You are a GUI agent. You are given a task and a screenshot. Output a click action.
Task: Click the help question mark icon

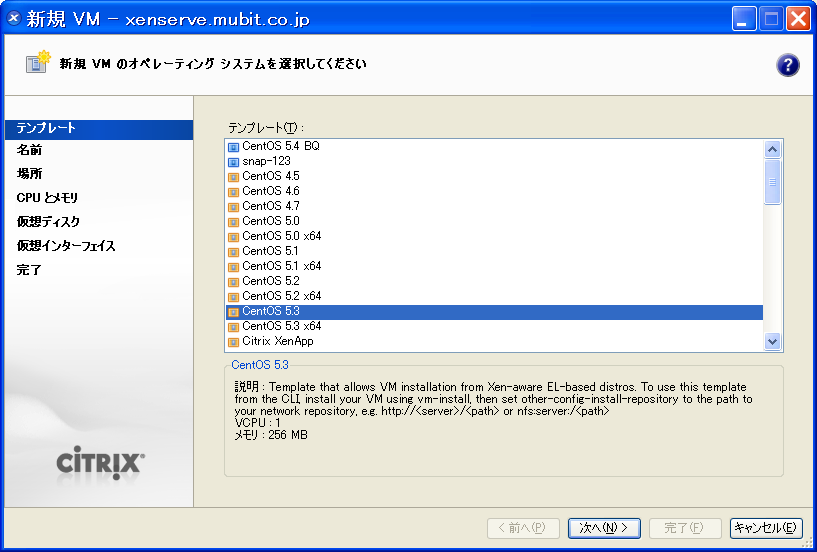point(787,66)
